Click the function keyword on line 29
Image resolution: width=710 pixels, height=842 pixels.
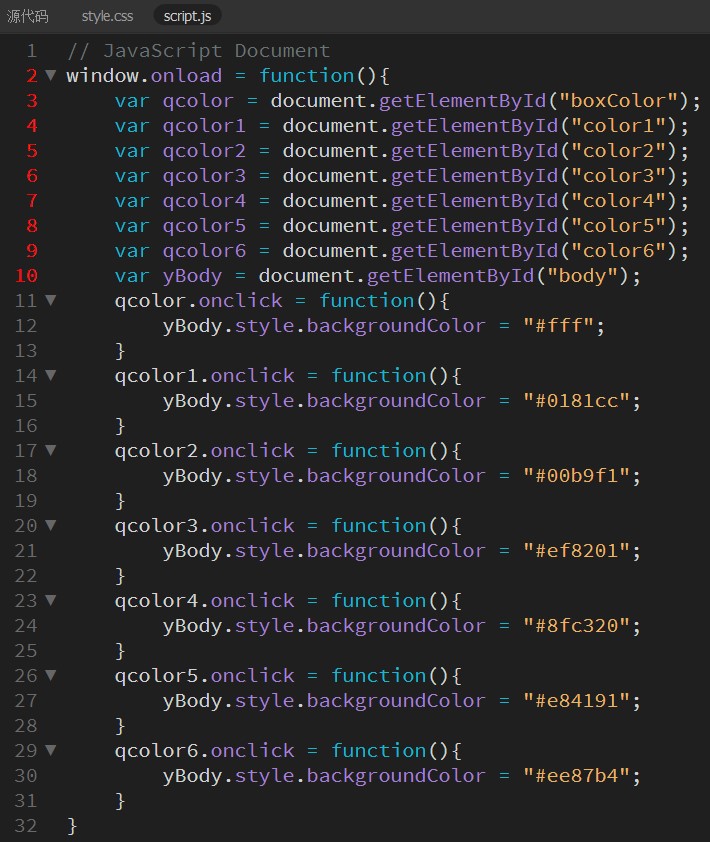[x=378, y=751]
